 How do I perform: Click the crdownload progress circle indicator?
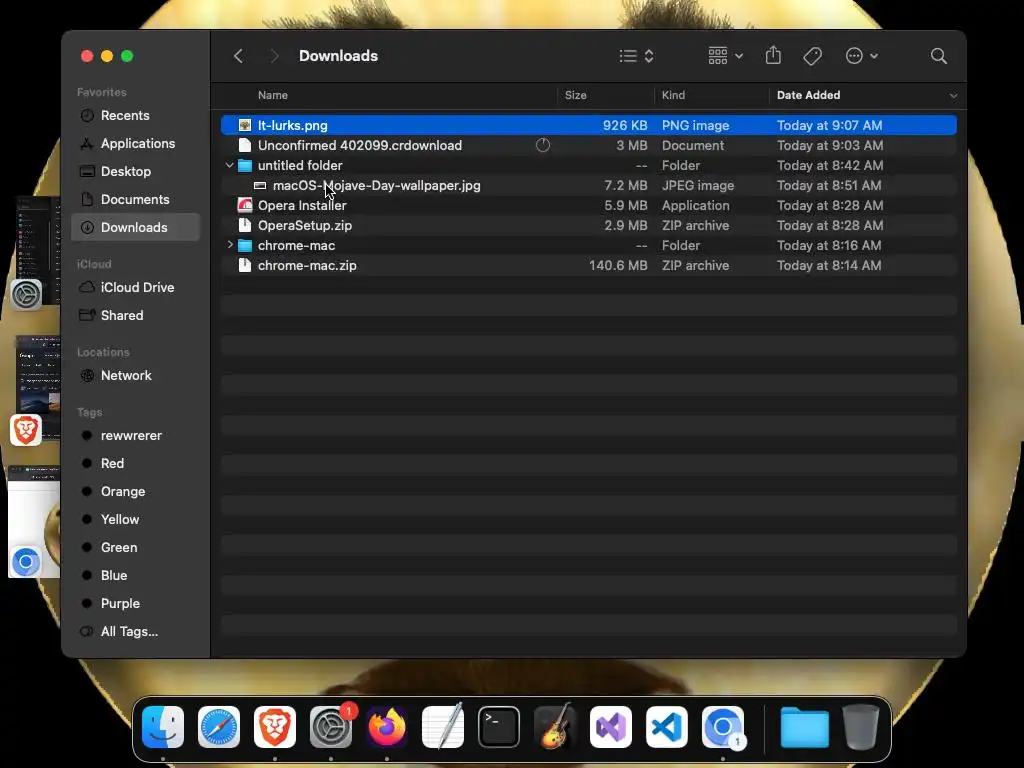click(x=543, y=146)
